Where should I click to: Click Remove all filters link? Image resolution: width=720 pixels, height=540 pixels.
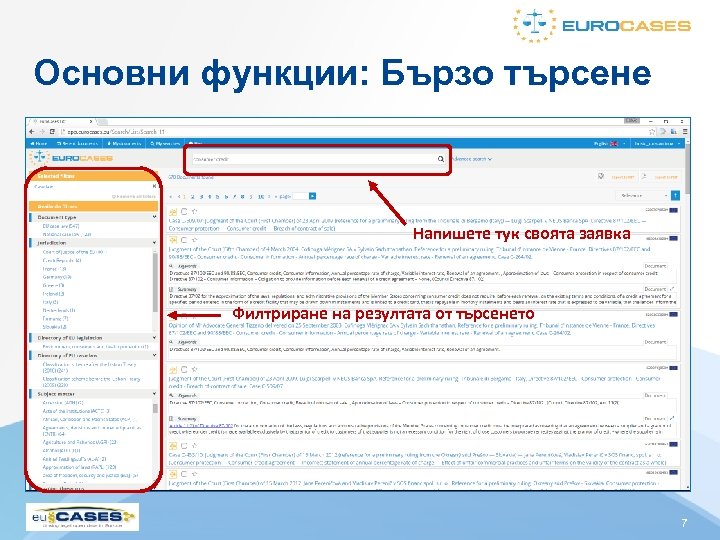(x=134, y=197)
